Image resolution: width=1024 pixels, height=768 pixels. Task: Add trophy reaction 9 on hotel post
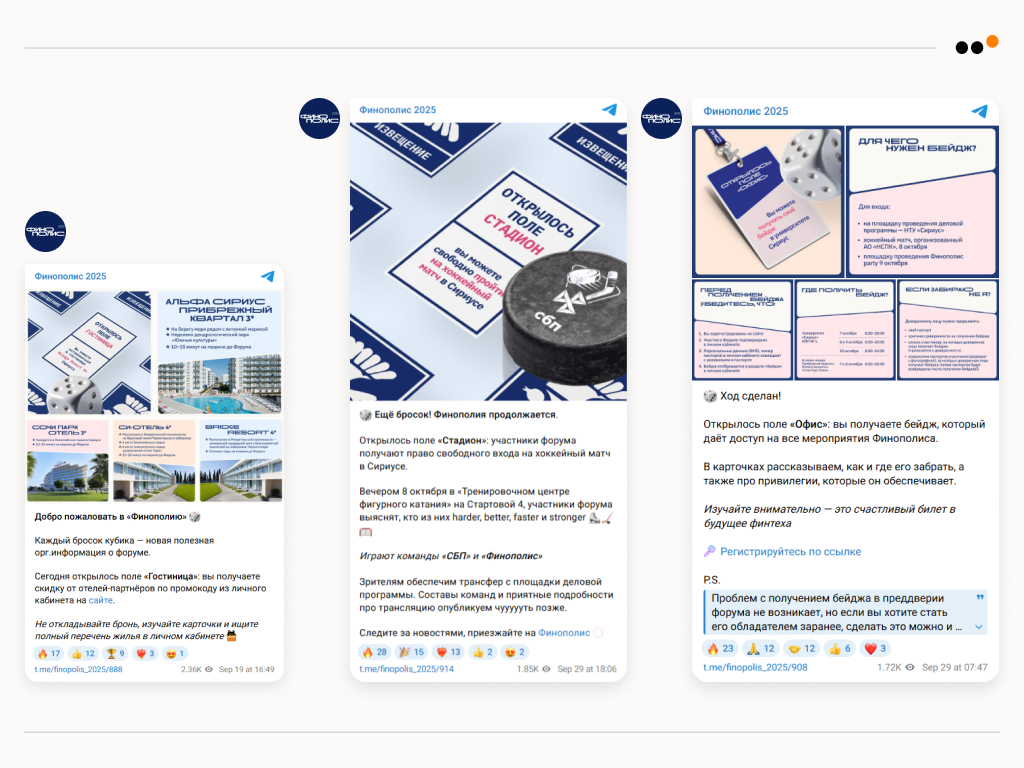click(115, 653)
